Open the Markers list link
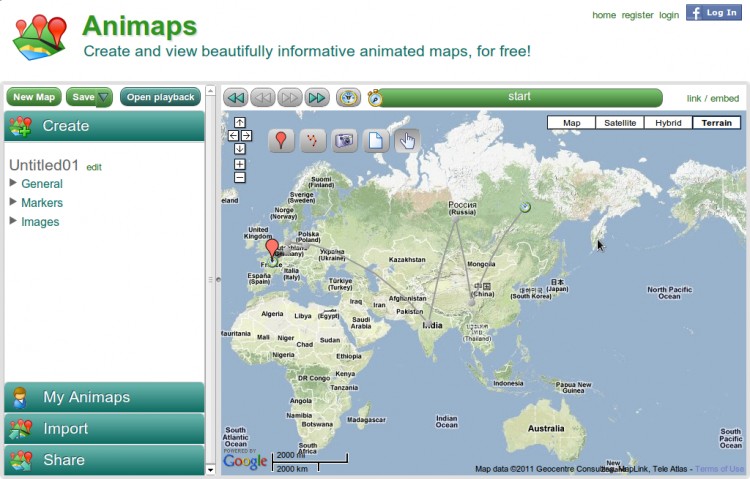Screen dimensions: 750x479 click(x=42, y=203)
